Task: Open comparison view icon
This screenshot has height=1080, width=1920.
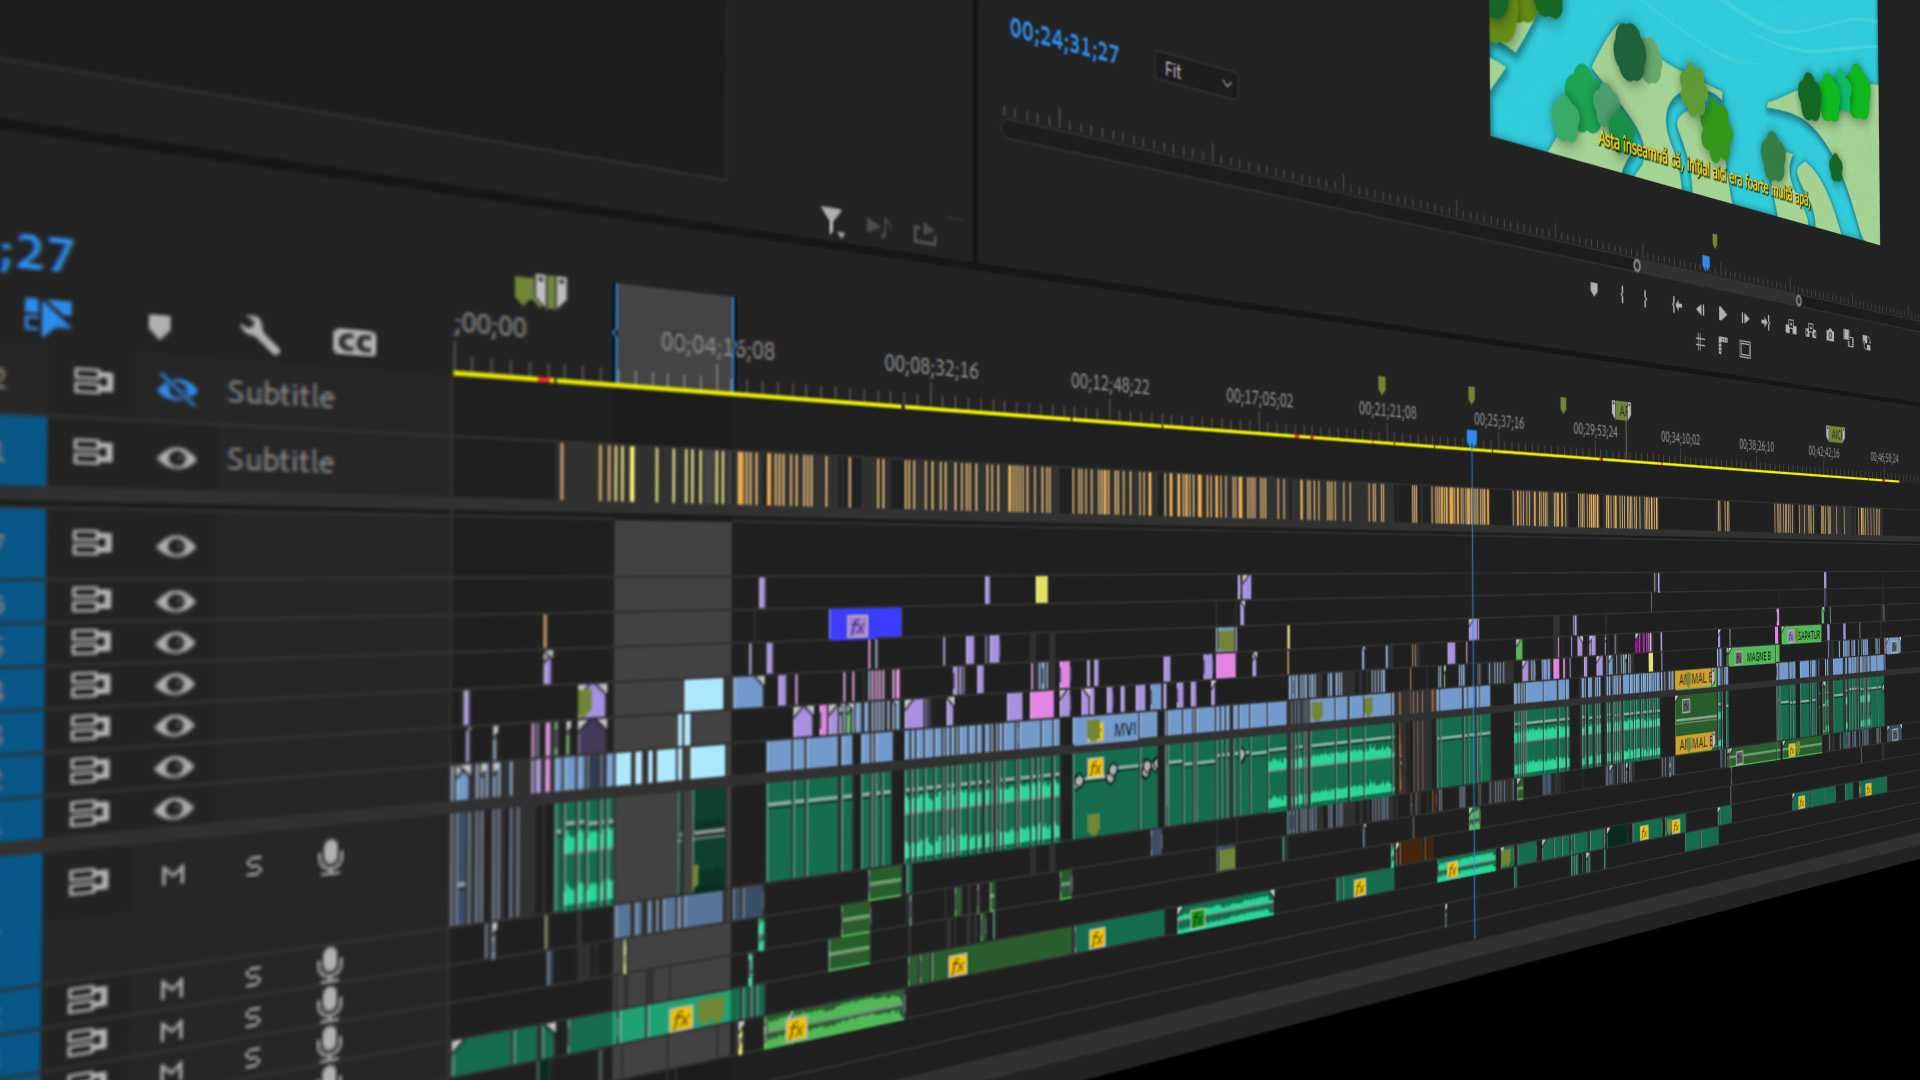Action: click(1848, 338)
